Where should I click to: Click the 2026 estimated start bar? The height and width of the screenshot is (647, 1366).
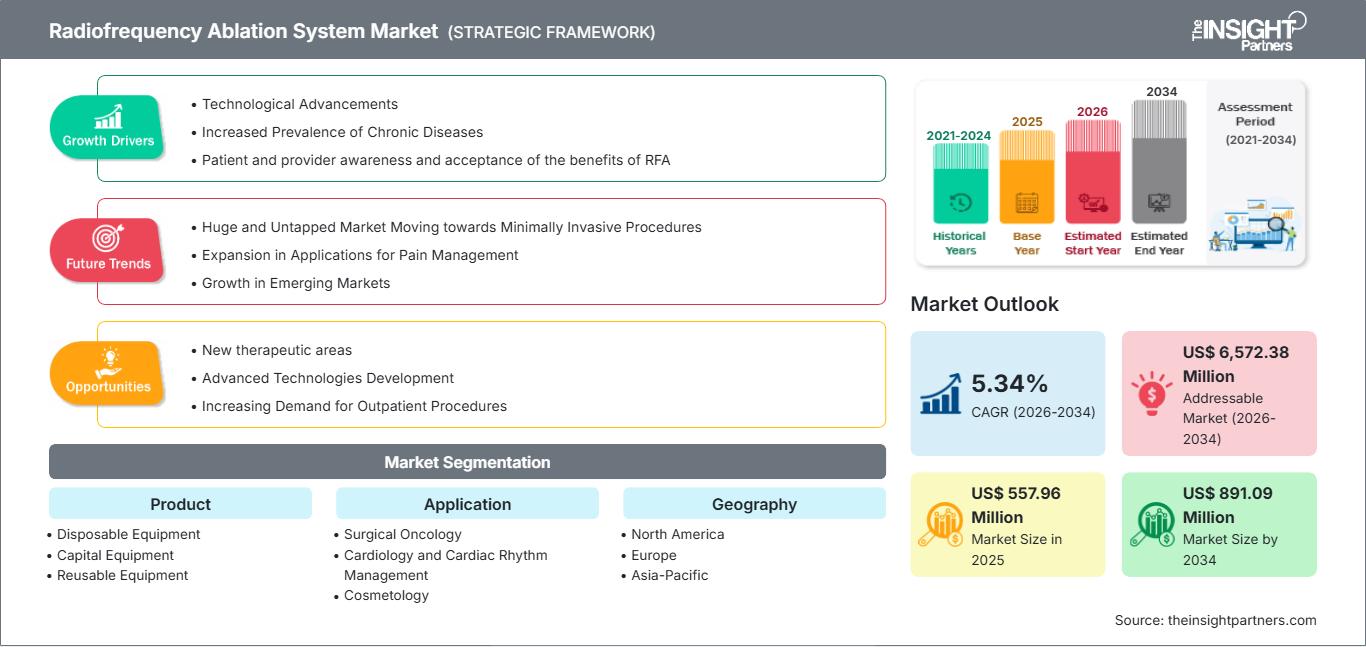pos(1092,171)
